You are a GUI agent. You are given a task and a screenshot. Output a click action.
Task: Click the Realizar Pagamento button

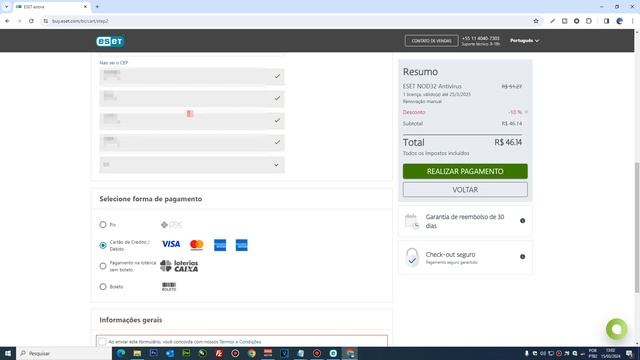(465, 171)
